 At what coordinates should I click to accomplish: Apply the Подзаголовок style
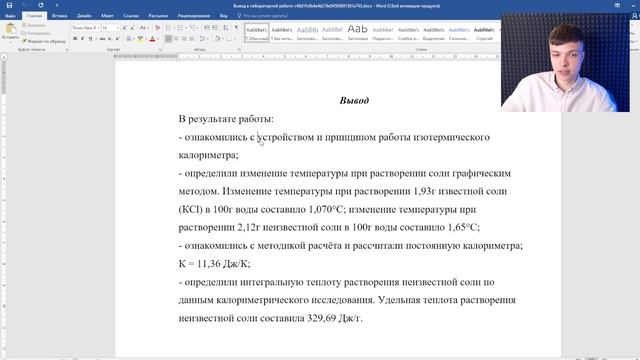[383, 32]
